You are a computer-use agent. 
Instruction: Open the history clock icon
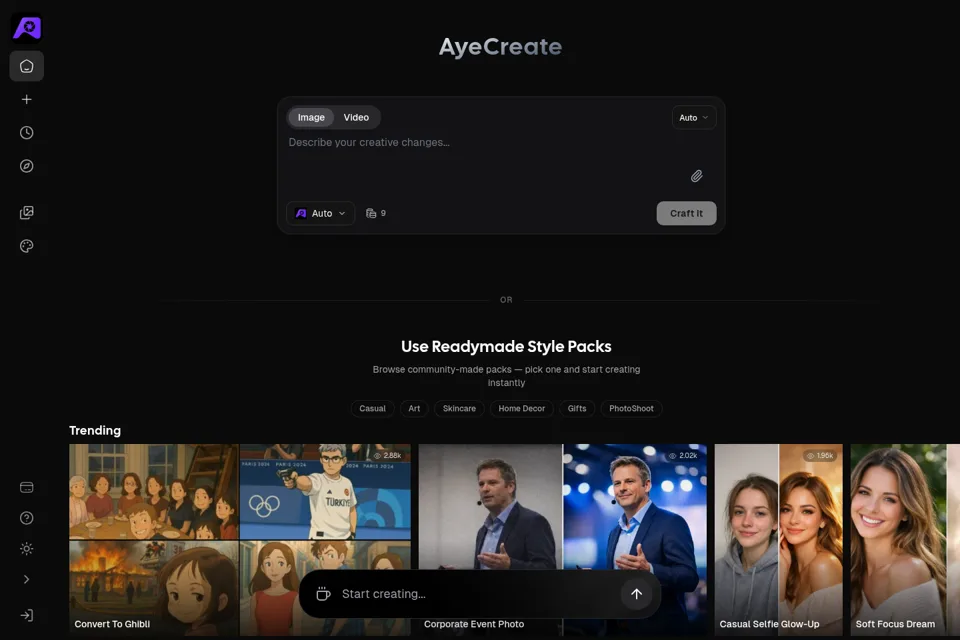(x=26, y=133)
